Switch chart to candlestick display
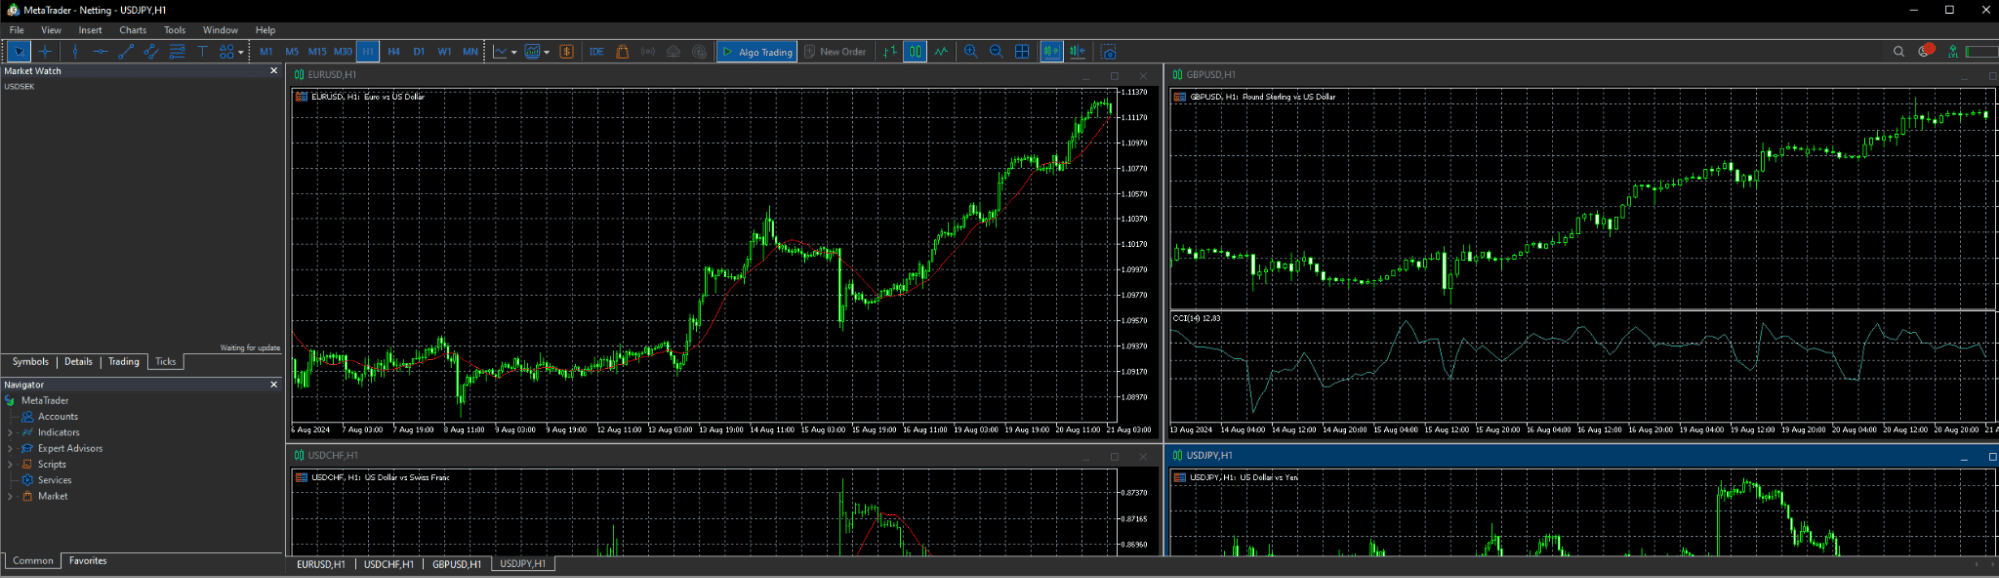This screenshot has width=1999, height=578. 915,52
